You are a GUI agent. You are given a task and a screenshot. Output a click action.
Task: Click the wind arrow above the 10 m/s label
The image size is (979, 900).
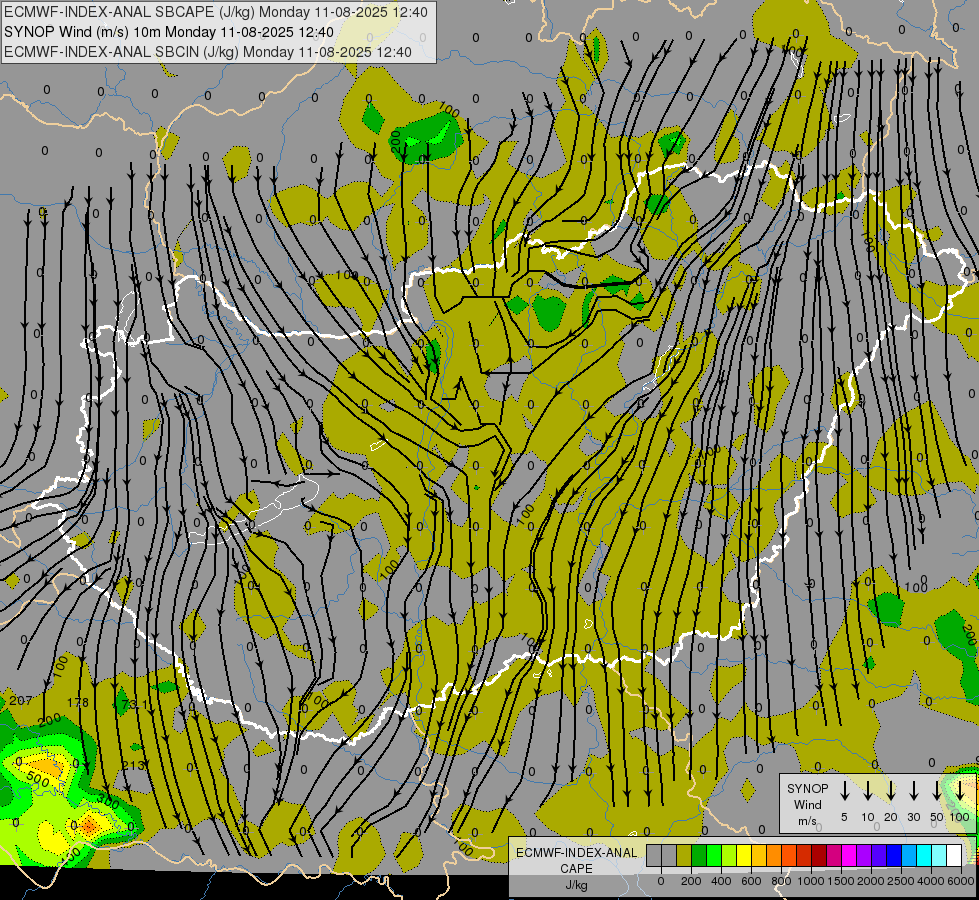[x=868, y=791]
